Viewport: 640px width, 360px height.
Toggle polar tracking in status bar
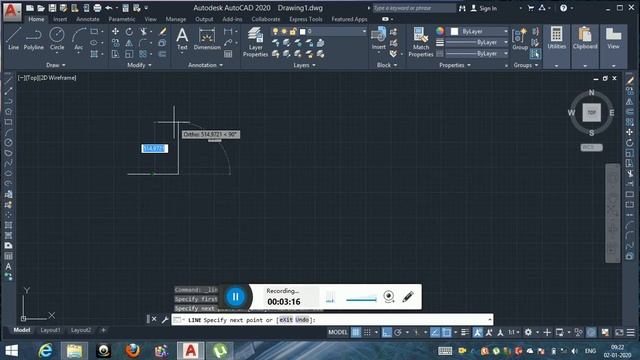pos(398,332)
